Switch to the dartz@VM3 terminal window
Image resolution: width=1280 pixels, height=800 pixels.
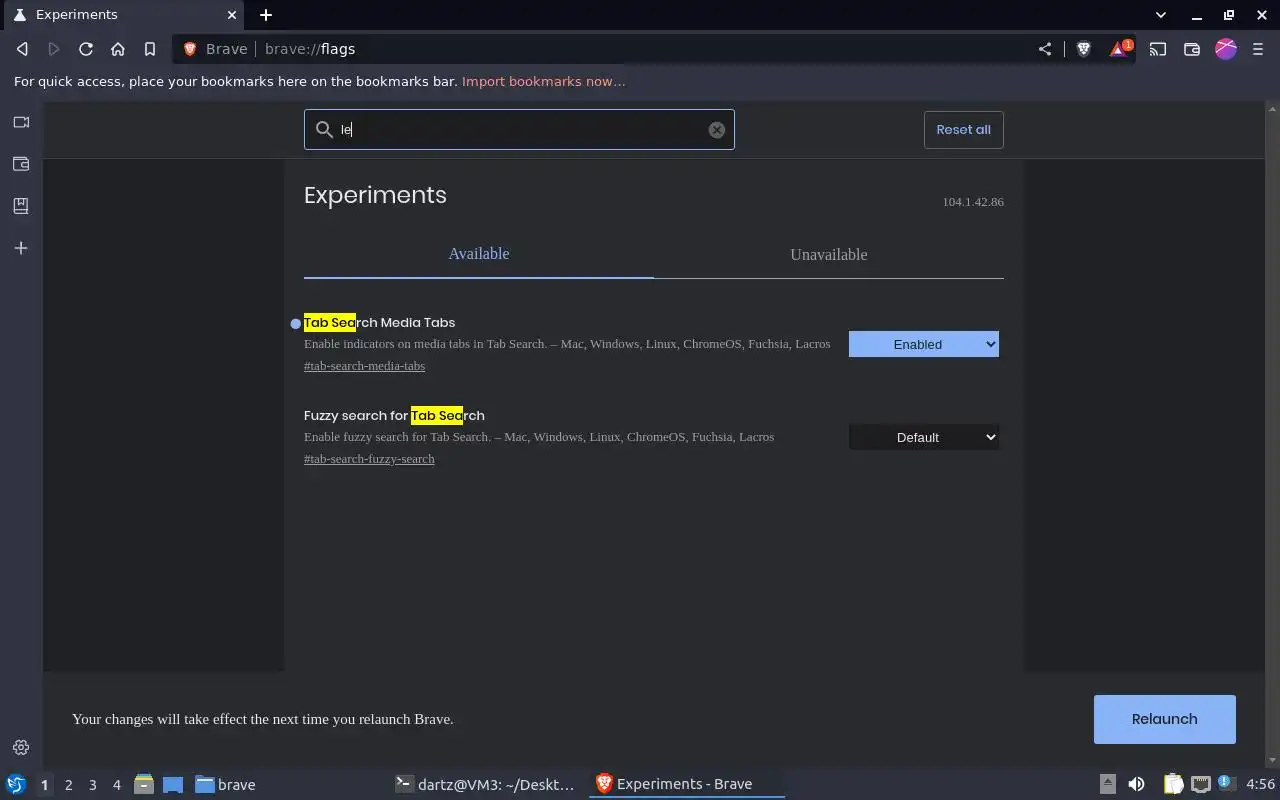[x=485, y=785]
